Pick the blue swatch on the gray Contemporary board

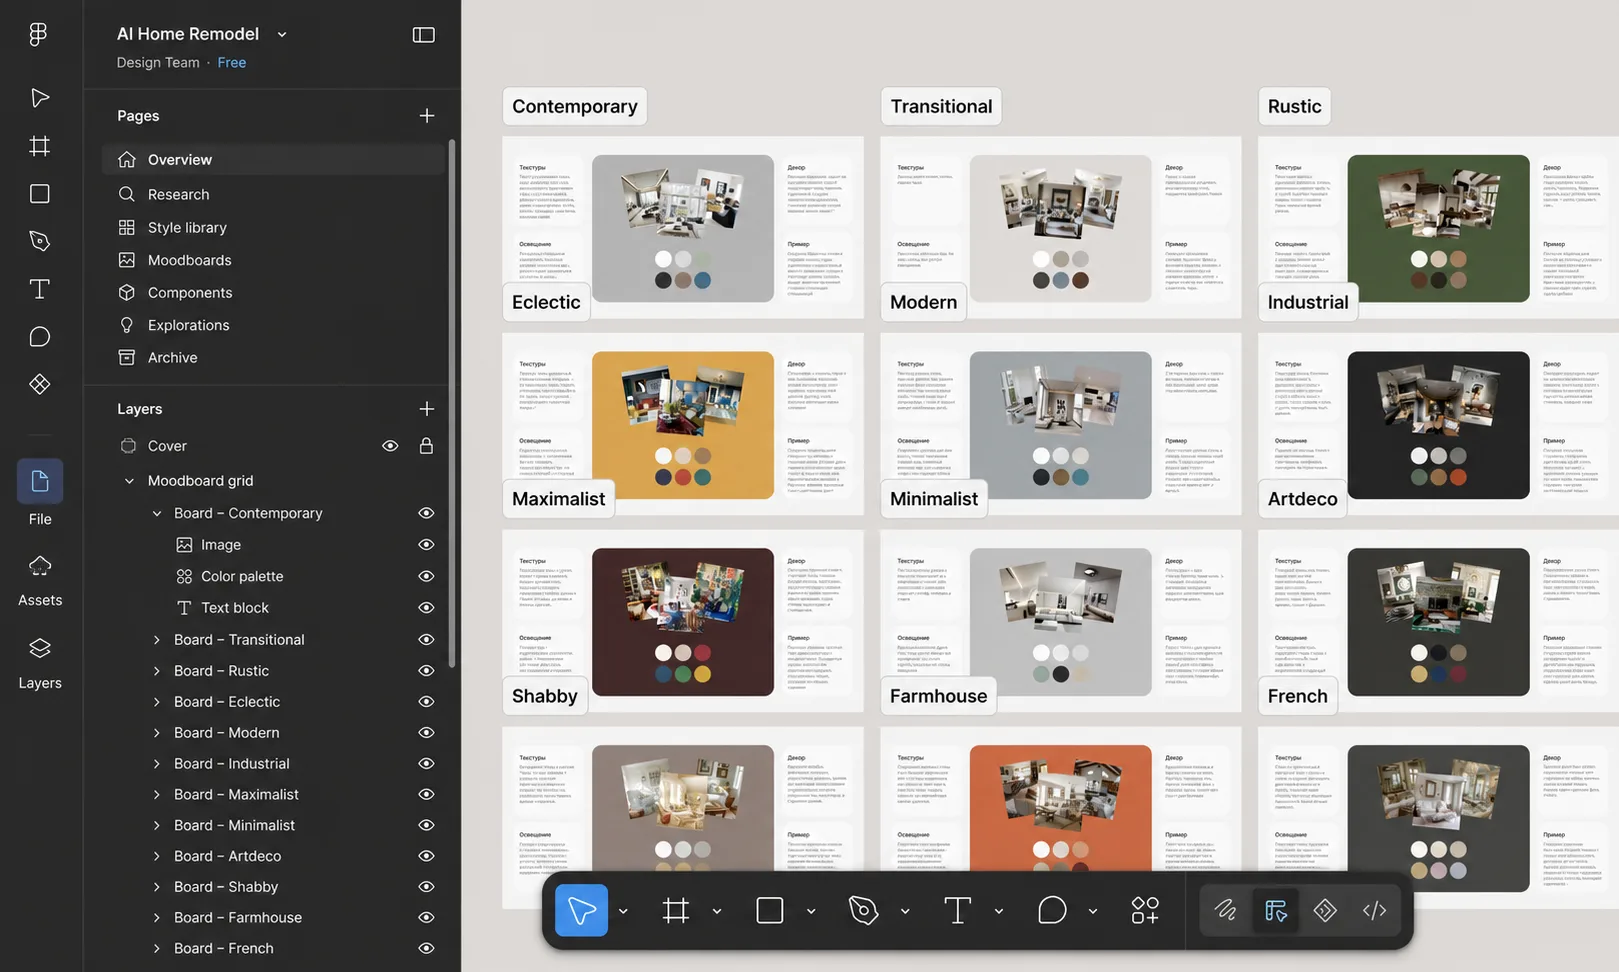pyautogui.click(x=703, y=281)
